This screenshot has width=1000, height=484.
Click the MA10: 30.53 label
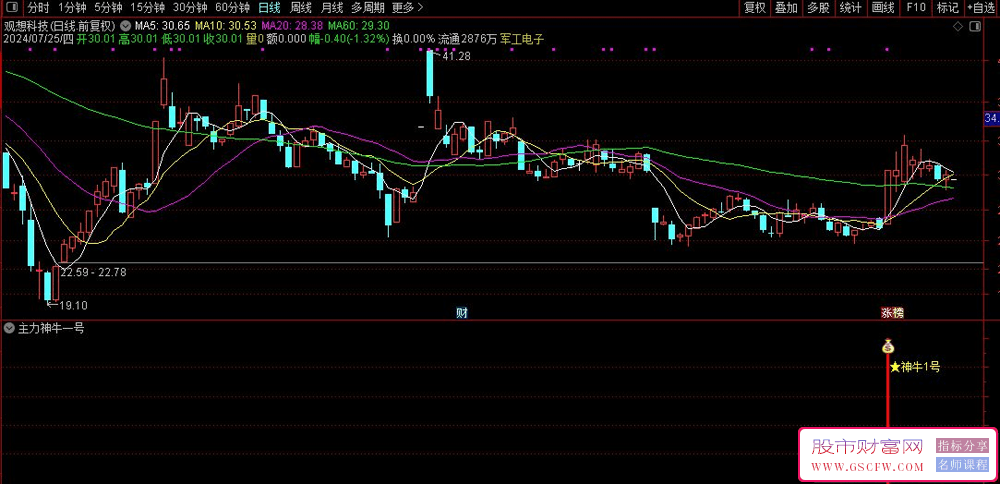click(226, 26)
